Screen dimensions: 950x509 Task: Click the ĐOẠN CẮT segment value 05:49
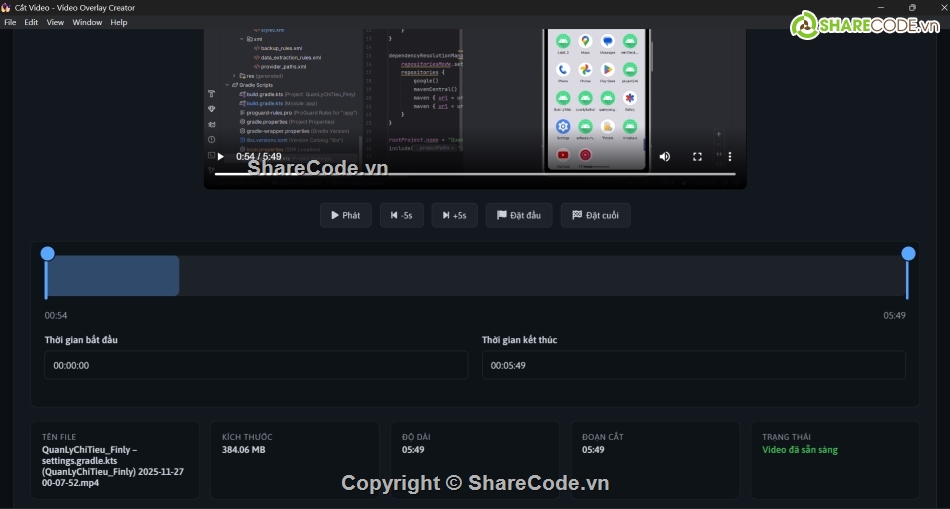(593, 450)
